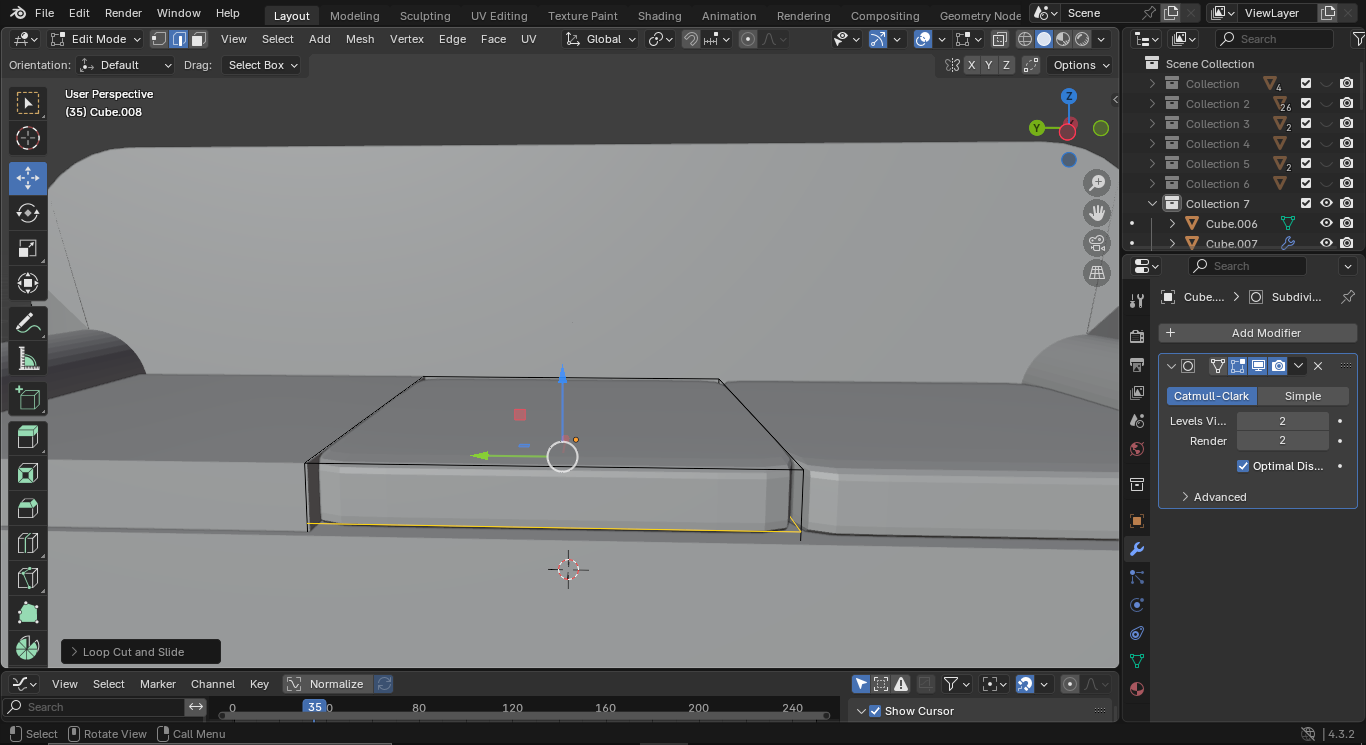The height and width of the screenshot is (745, 1366).
Task: Switch to rendered viewport shading
Action: coord(1082,39)
